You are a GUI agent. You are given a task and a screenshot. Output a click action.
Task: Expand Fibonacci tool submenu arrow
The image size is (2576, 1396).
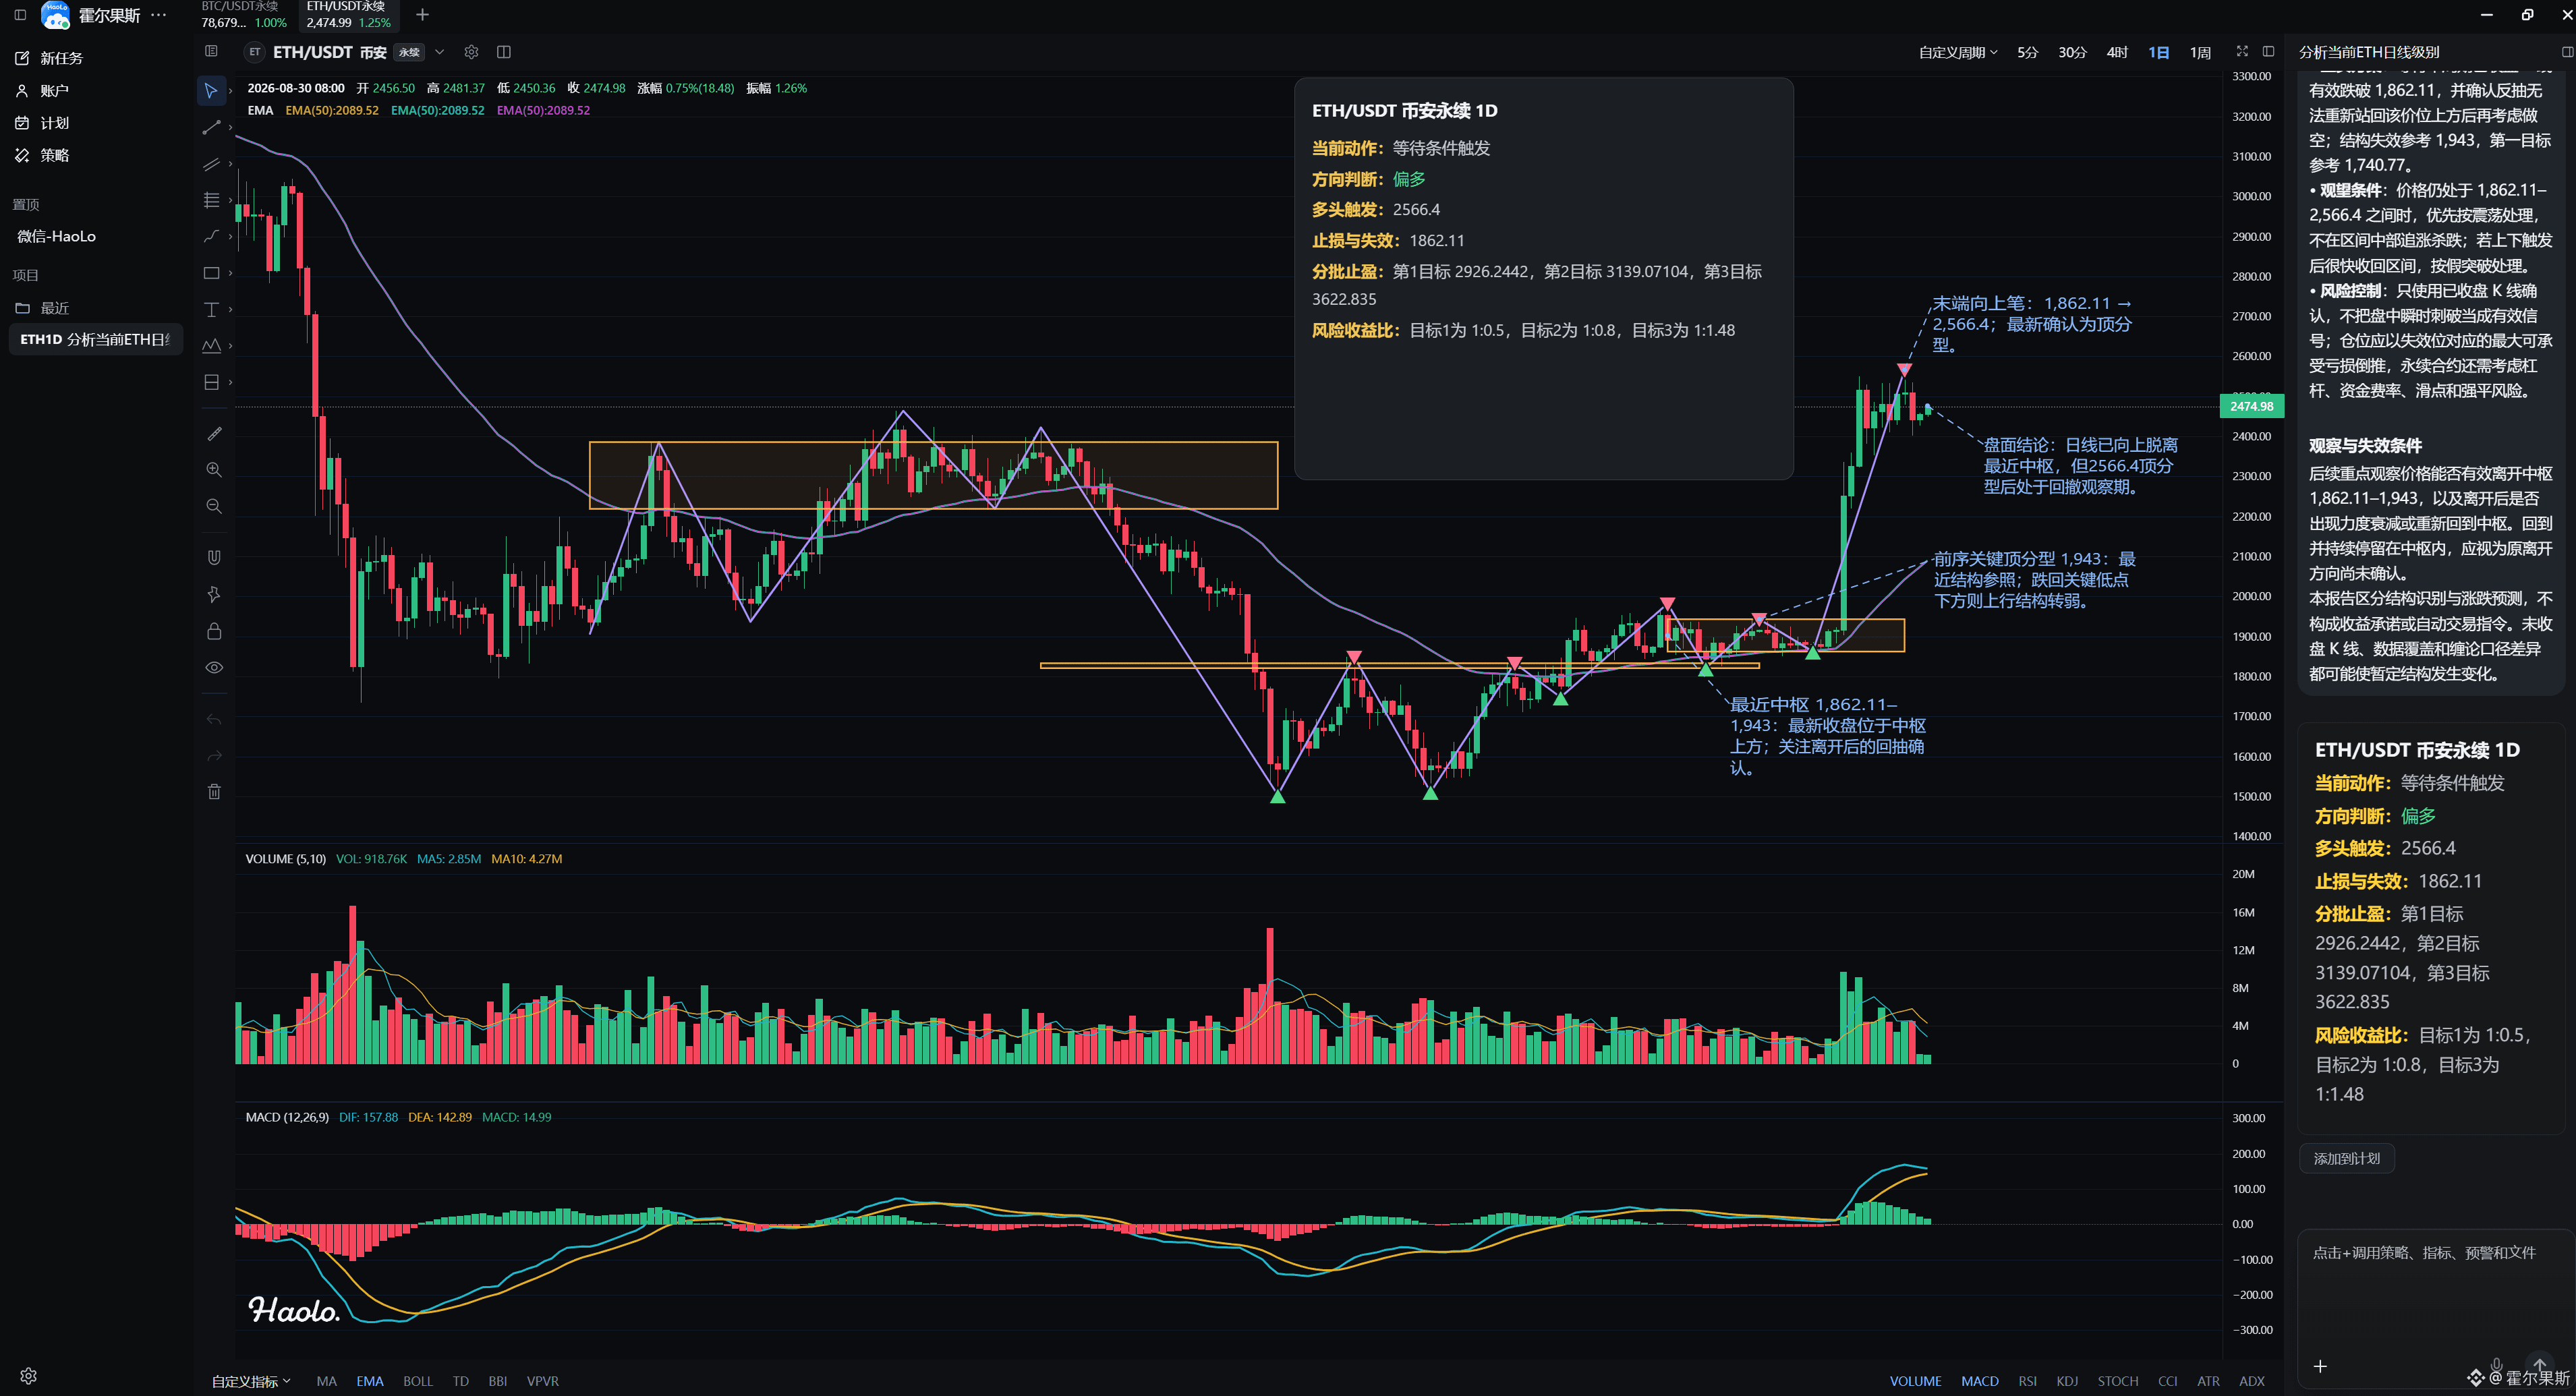tap(230, 200)
